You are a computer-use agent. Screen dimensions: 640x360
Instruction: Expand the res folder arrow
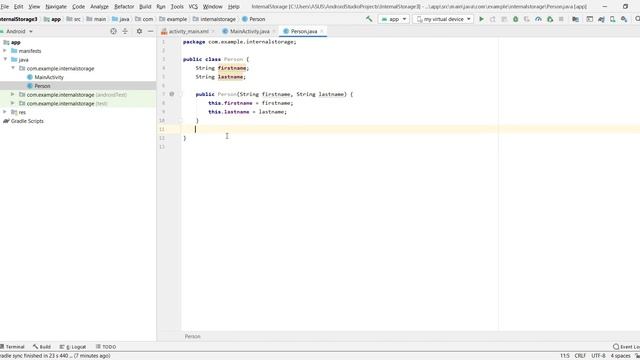click(5, 112)
